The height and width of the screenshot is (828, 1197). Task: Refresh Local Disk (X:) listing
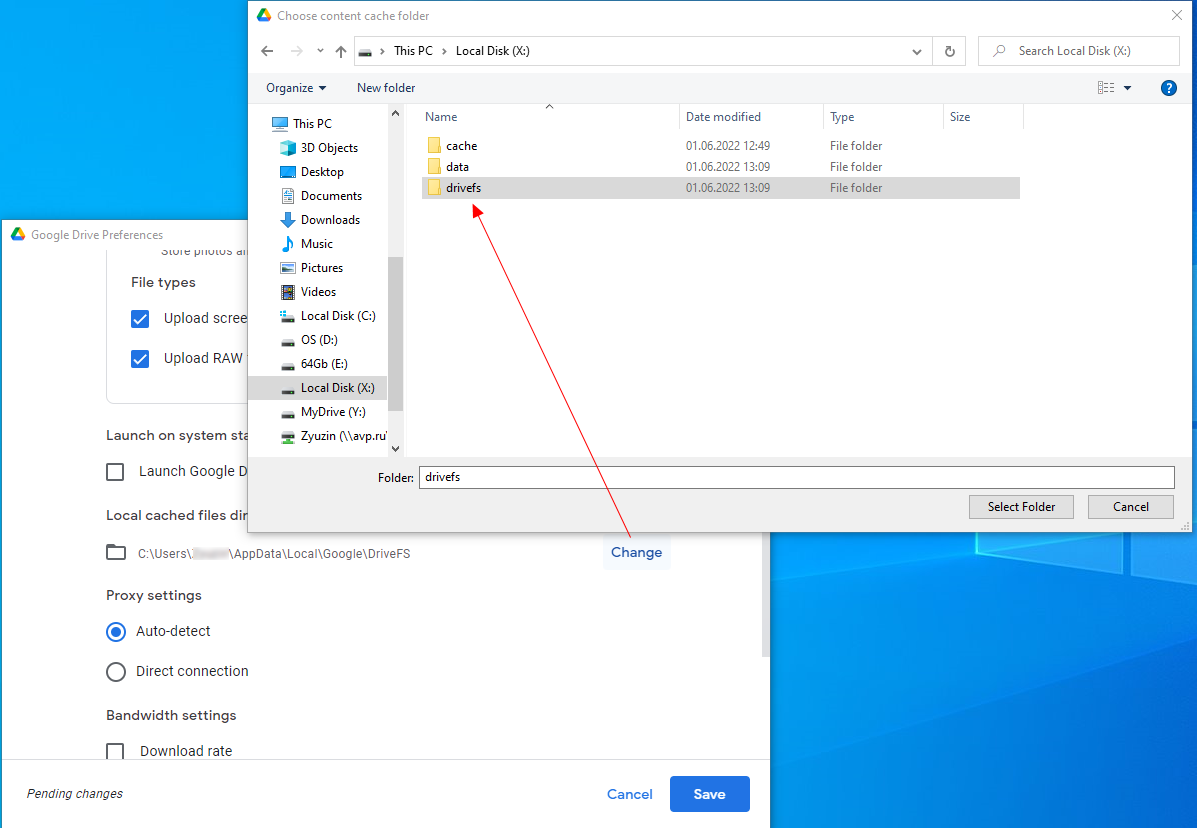click(950, 51)
